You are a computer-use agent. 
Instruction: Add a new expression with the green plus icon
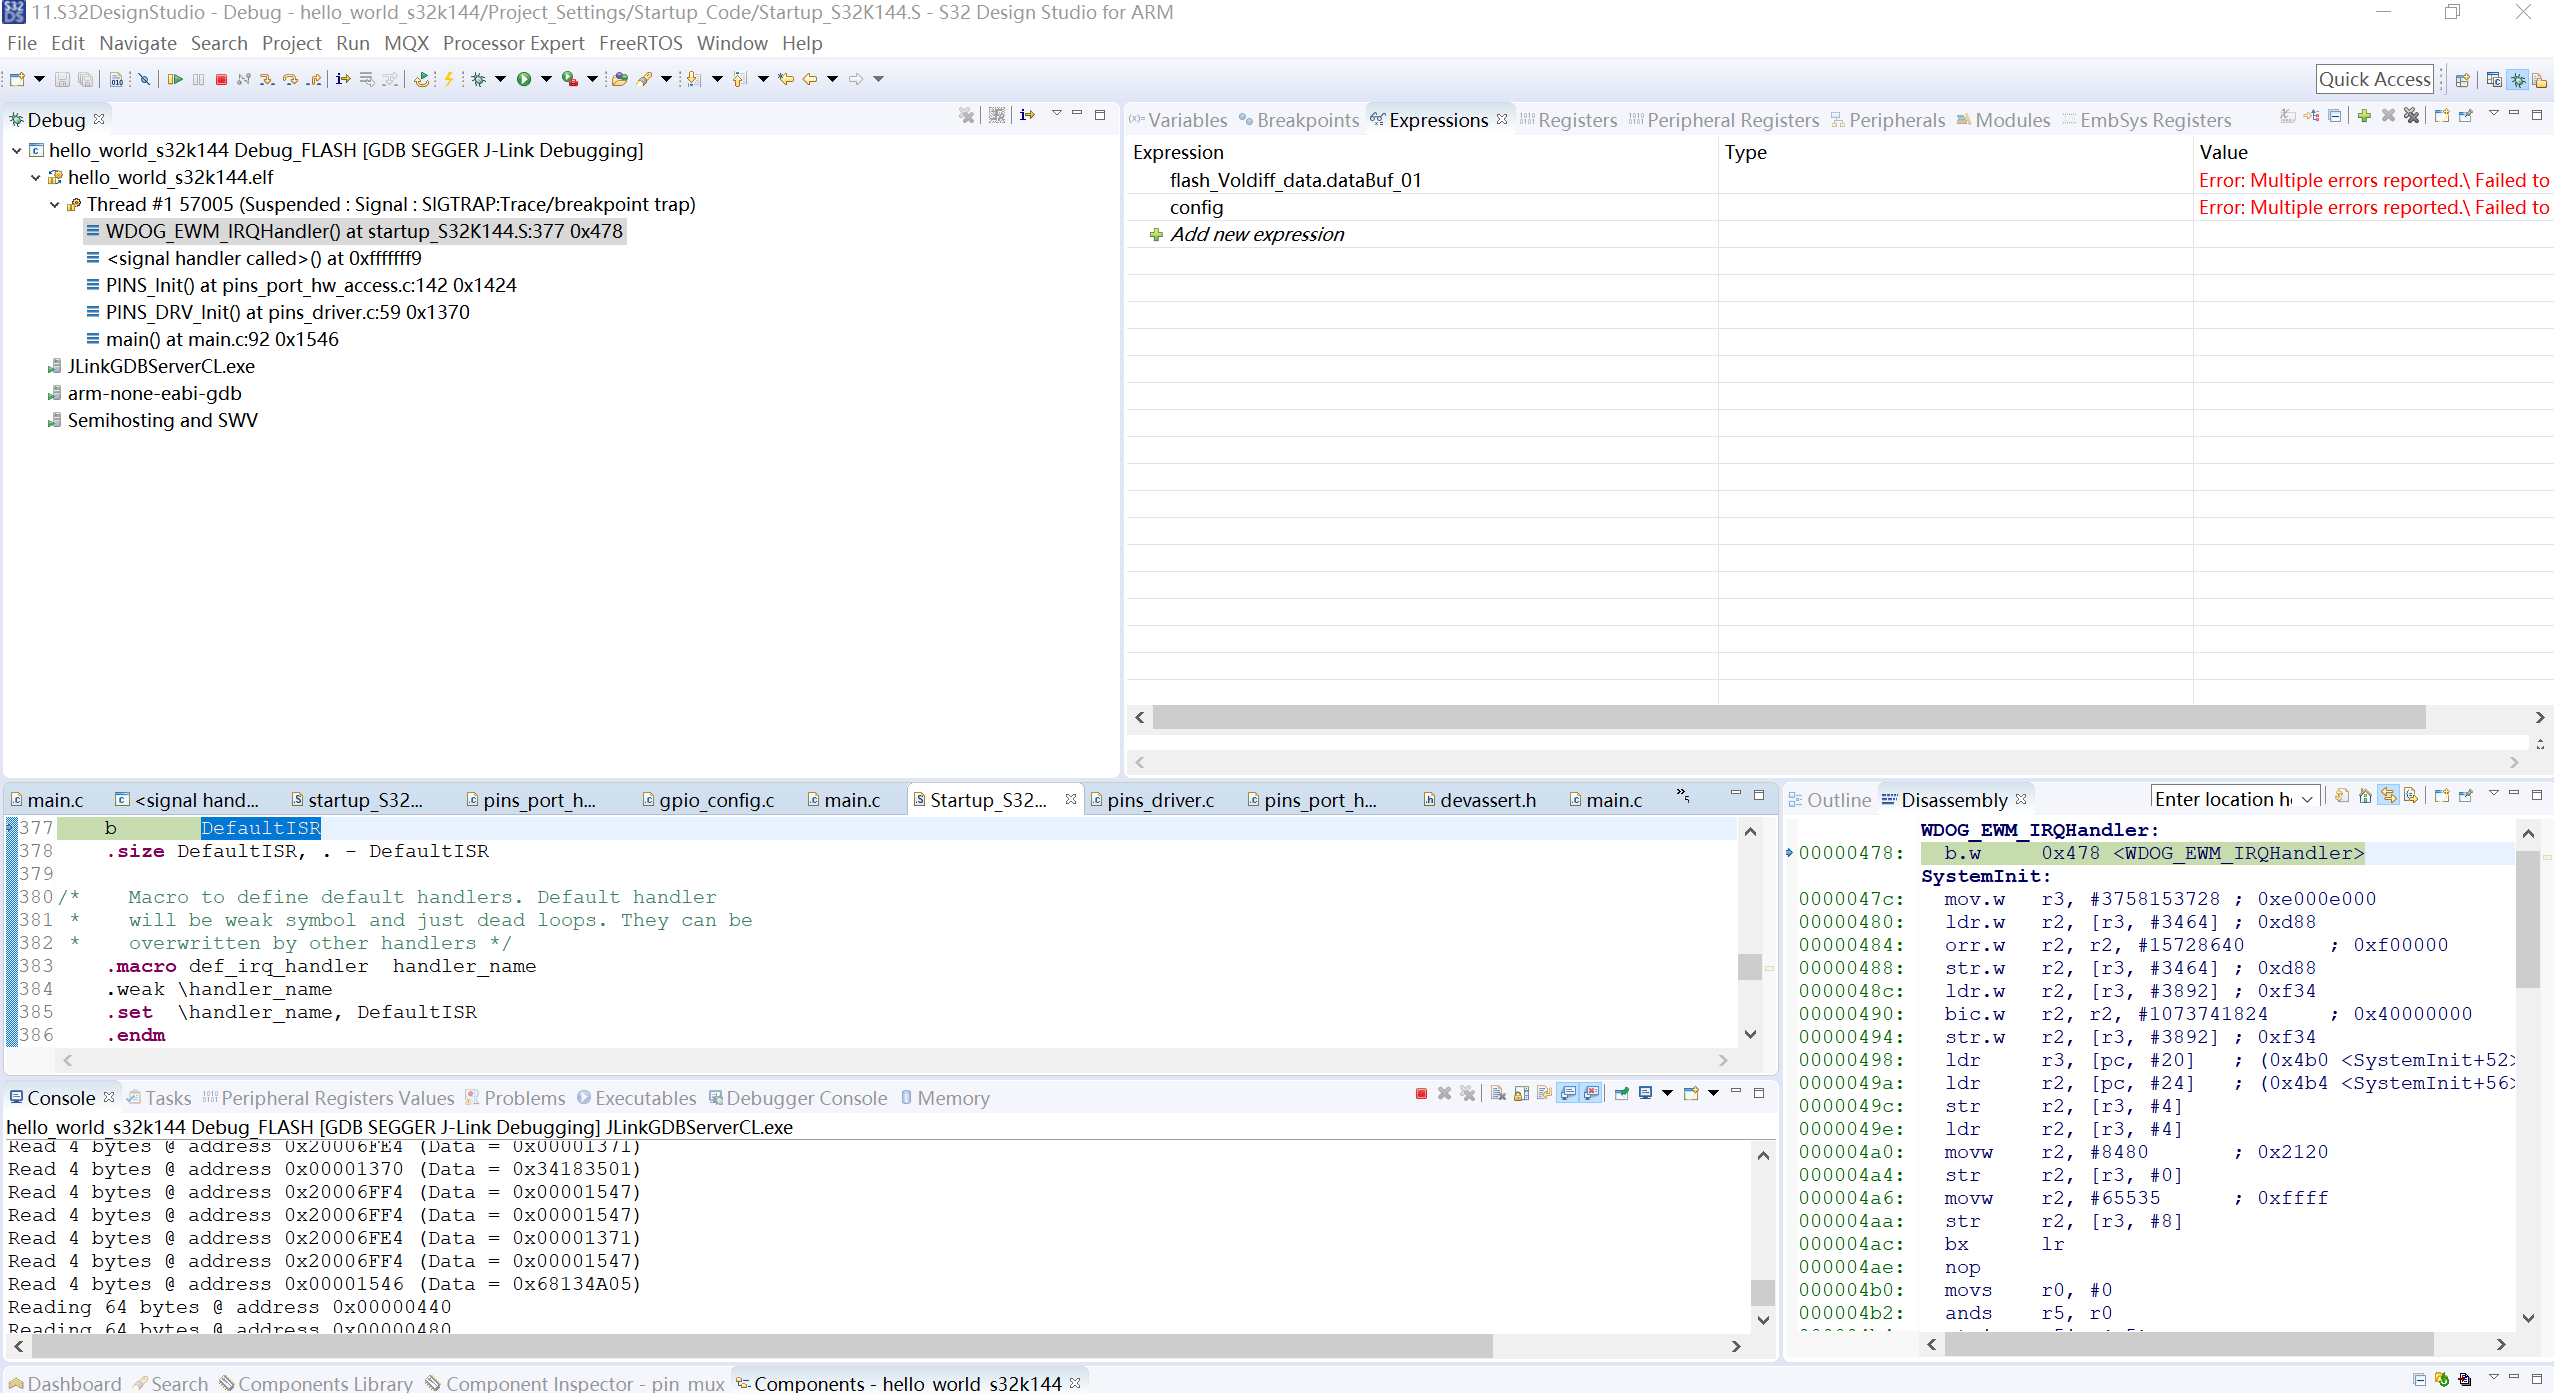click(x=2365, y=115)
